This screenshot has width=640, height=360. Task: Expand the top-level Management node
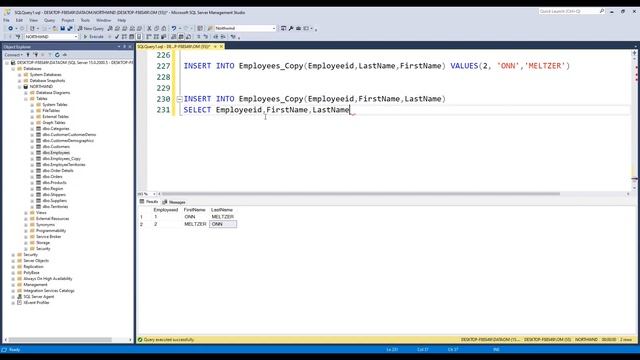(x=13, y=284)
